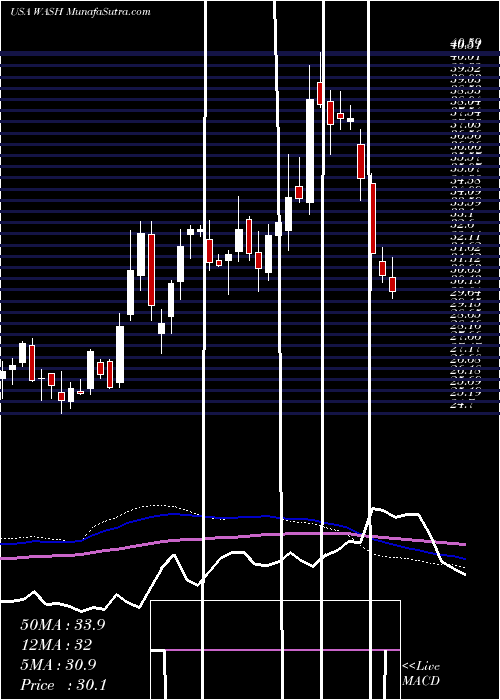Click the <<Live MACD label

pyautogui.click(x=421, y=674)
